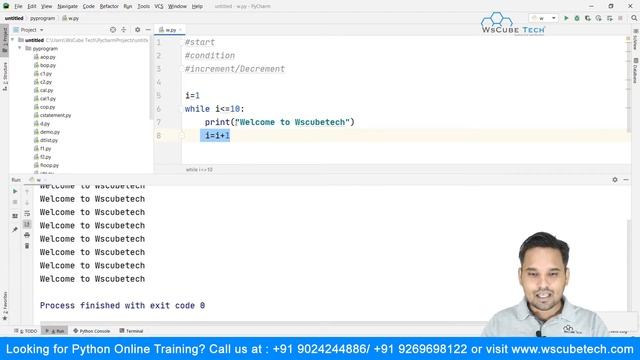The image size is (640, 360).
Task: Close the w.py editor tab
Action: [x=180, y=30]
